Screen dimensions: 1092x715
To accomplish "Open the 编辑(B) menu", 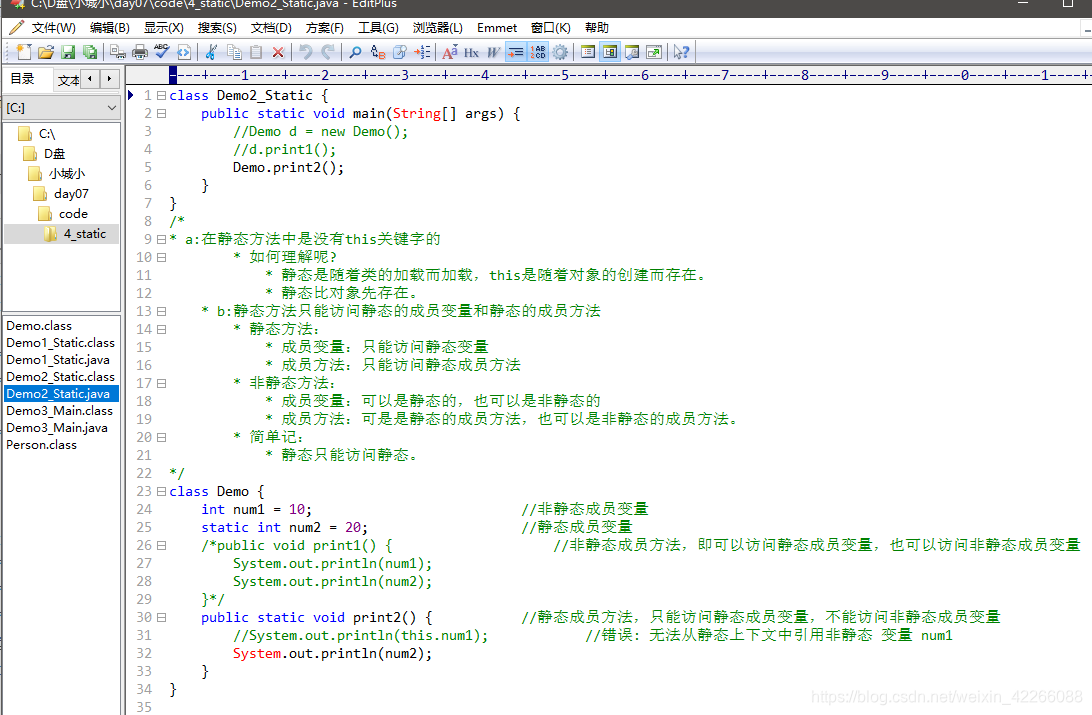I will (x=109, y=28).
